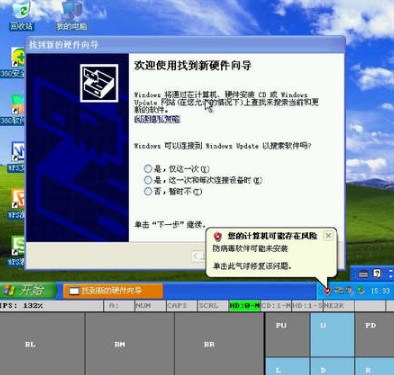394x375 pixels.
Task: Tap the BM mouse button pad
Action: pyautogui.click(x=130, y=344)
